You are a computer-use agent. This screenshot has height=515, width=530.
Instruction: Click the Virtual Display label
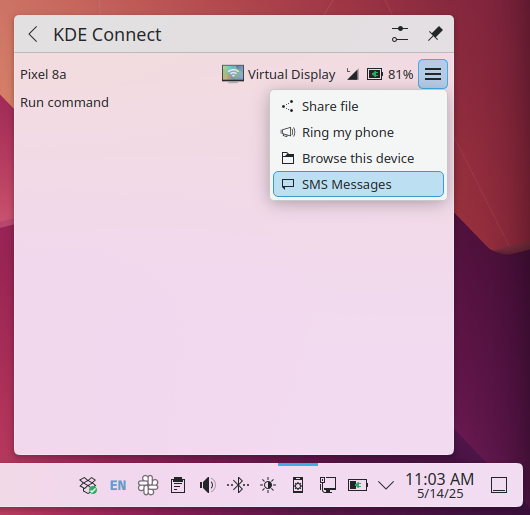click(x=291, y=75)
